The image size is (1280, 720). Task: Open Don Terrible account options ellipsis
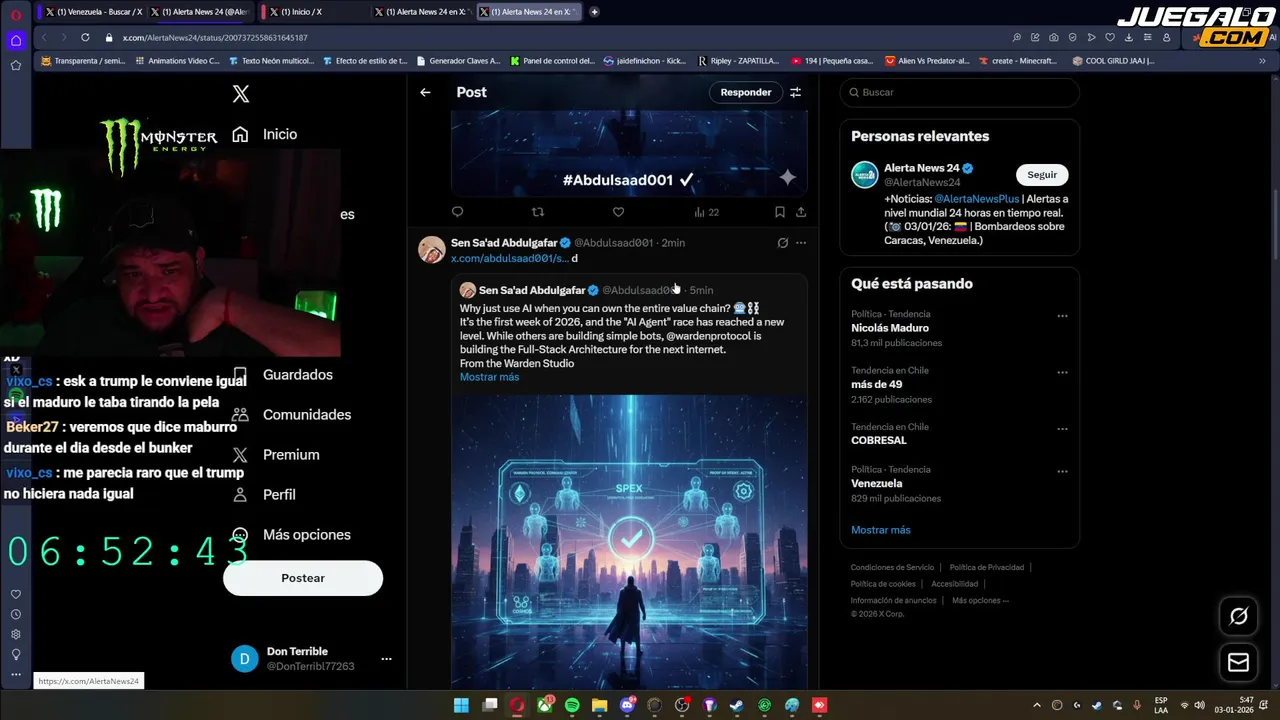(386, 659)
